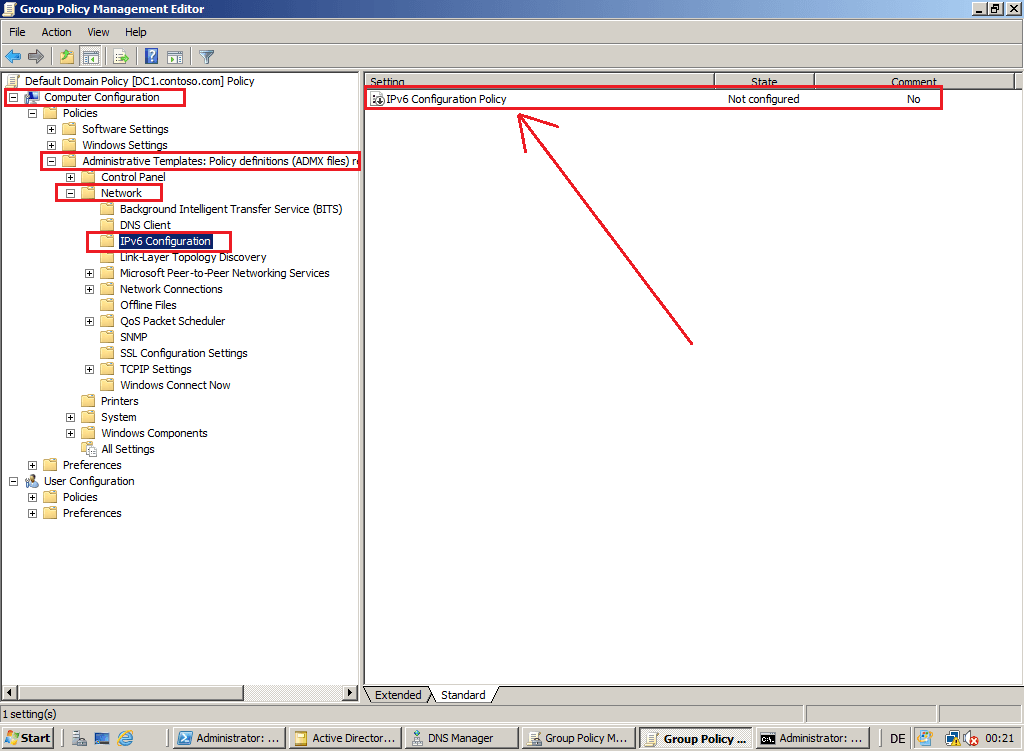This screenshot has width=1024, height=751.
Task: Launch Internet Explorer from Quick Launch
Action: coord(126,738)
